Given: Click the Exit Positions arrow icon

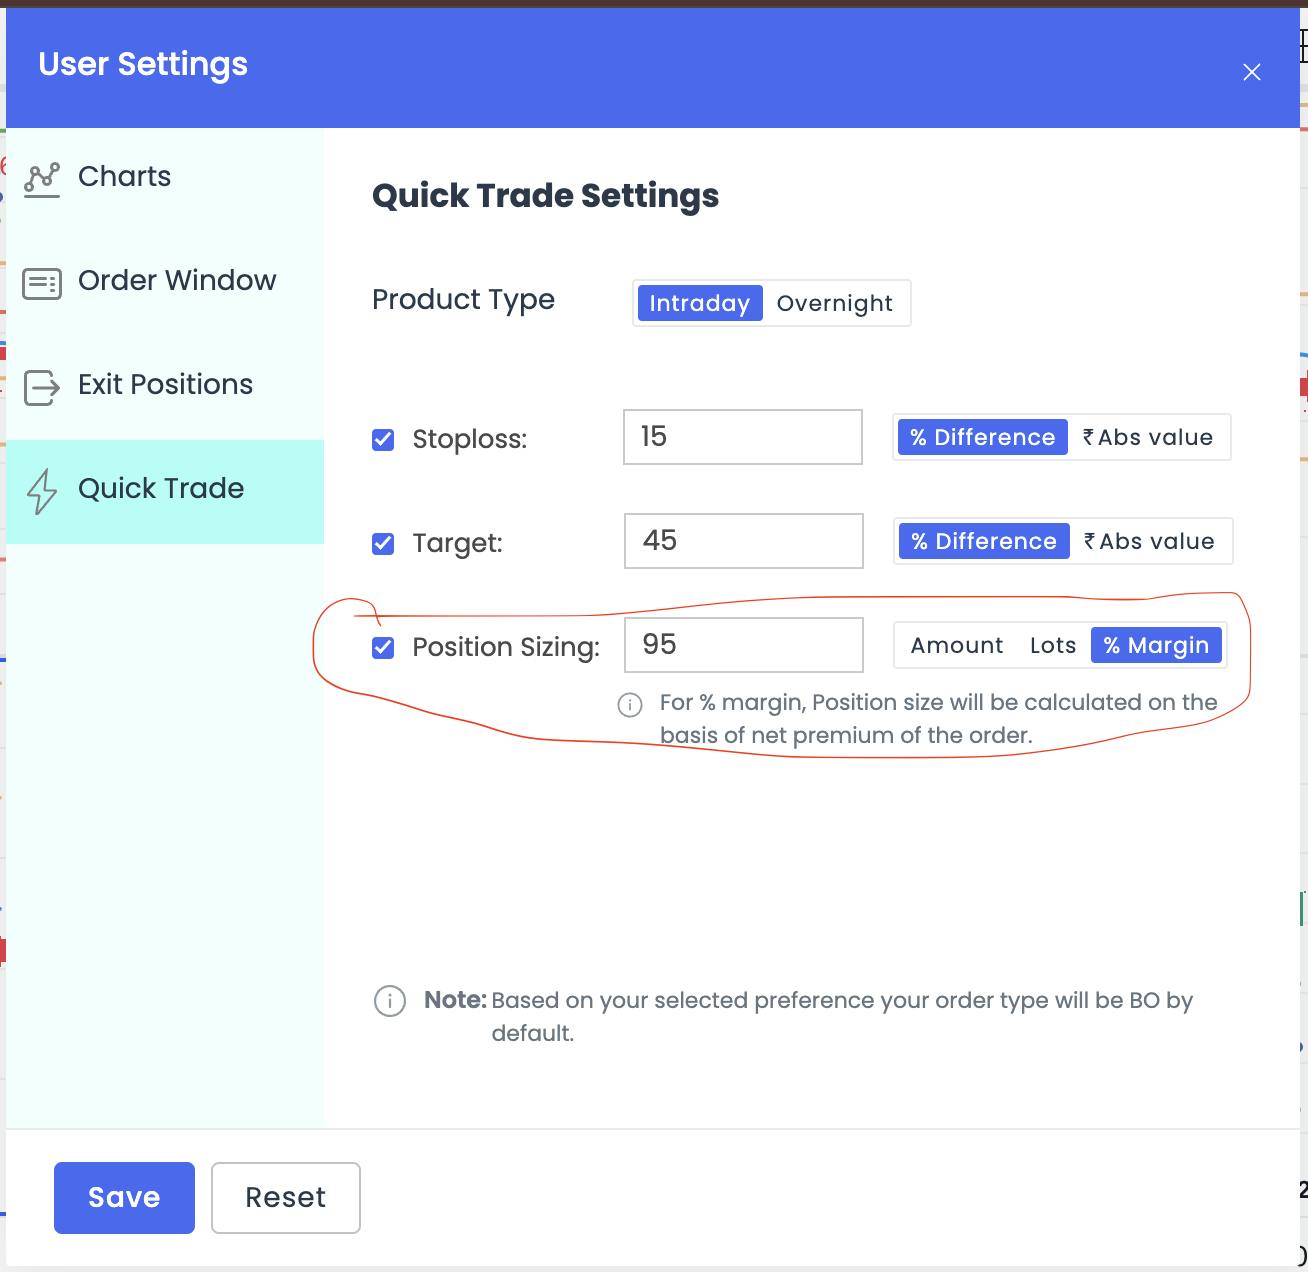Looking at the screenshot, I should click(42, 387).
